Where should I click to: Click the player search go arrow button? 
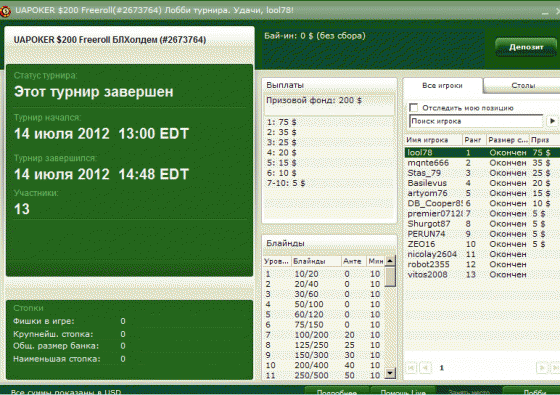552,121
